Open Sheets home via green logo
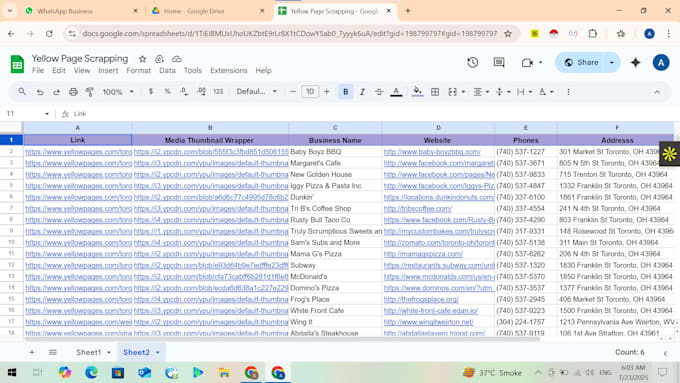 (x=17, y=64)
